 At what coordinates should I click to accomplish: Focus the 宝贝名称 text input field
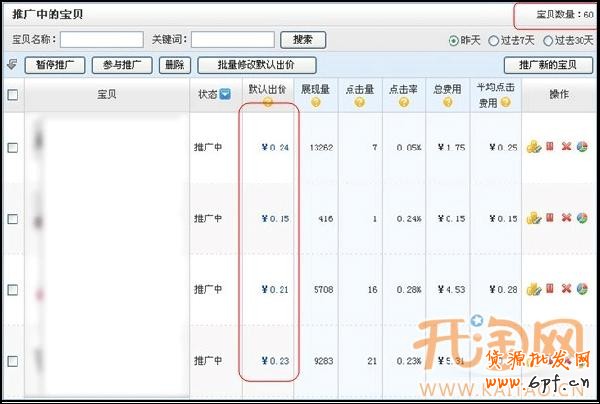tap(101, 40)
